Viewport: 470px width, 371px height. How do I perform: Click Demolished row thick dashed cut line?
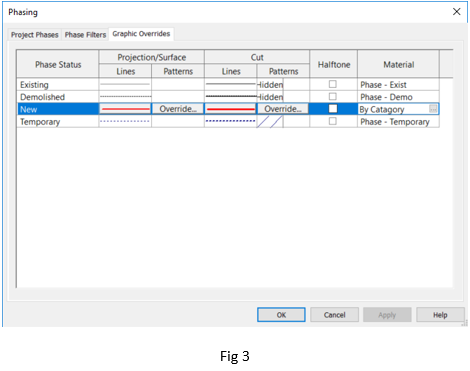[231, 97]
